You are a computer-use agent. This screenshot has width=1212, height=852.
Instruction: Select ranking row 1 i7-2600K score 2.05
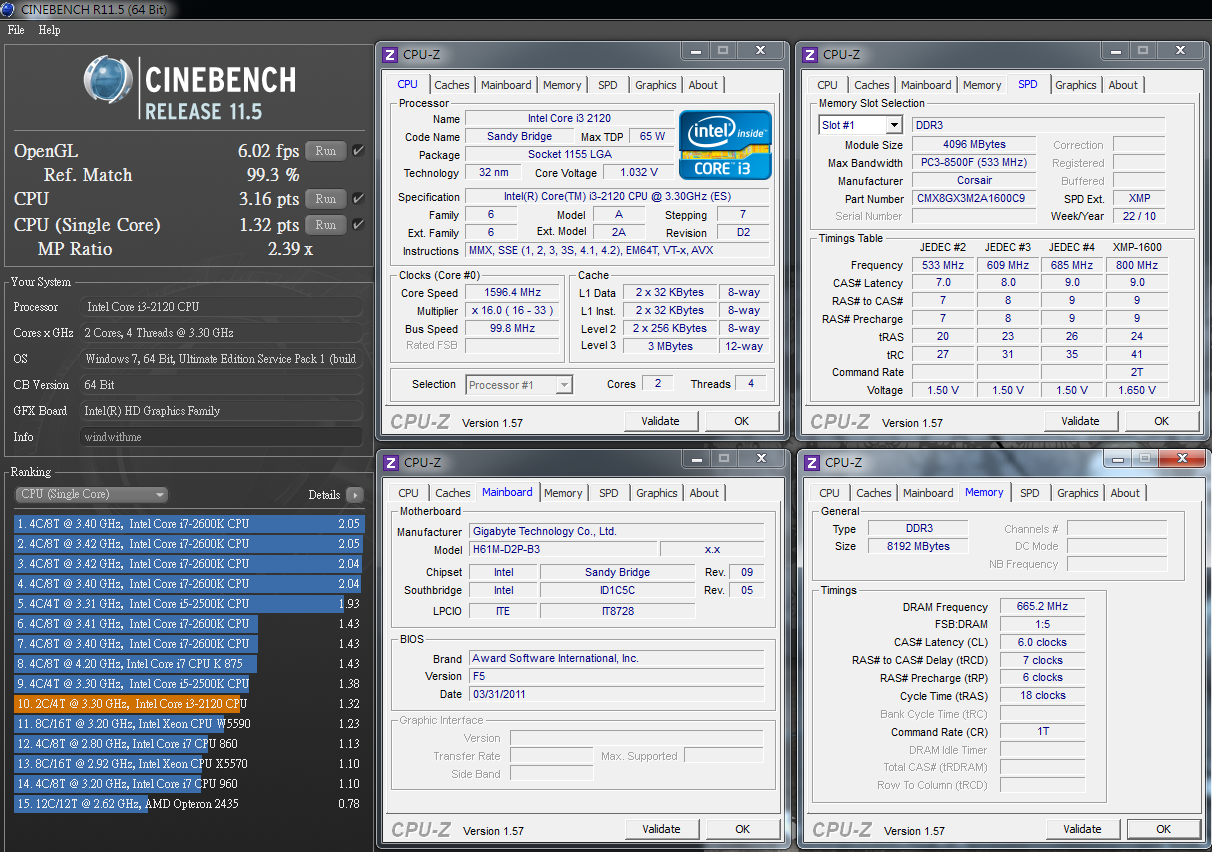189,524
